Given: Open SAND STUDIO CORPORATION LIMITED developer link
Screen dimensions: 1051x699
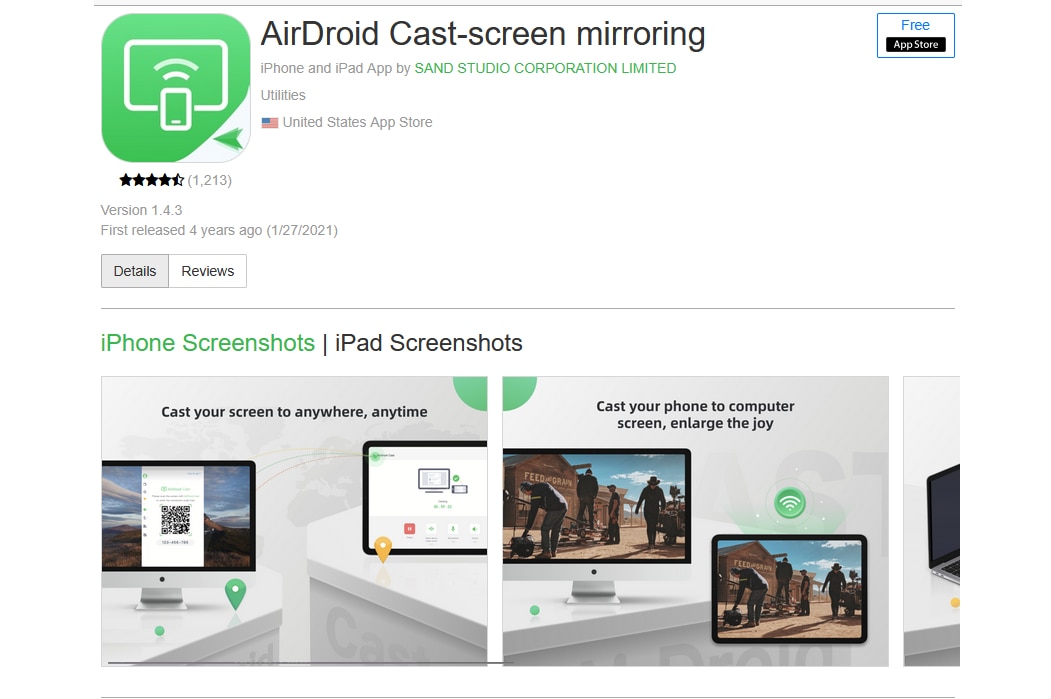Looking at the screenshot, I should click(x=545, y=68).
